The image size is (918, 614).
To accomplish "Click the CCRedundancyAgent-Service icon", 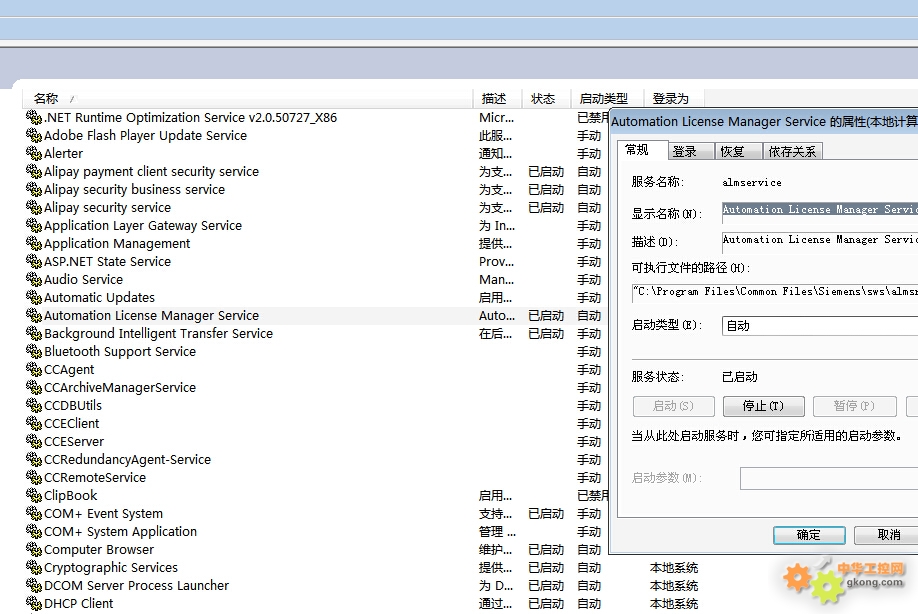I will click(x=34, y=459).
